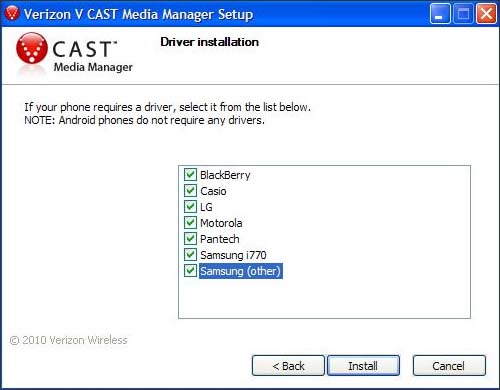Viewport: 500px width, 390px height.
Task: Click the disabled maximize button
Action: click(x=463, y=14)
